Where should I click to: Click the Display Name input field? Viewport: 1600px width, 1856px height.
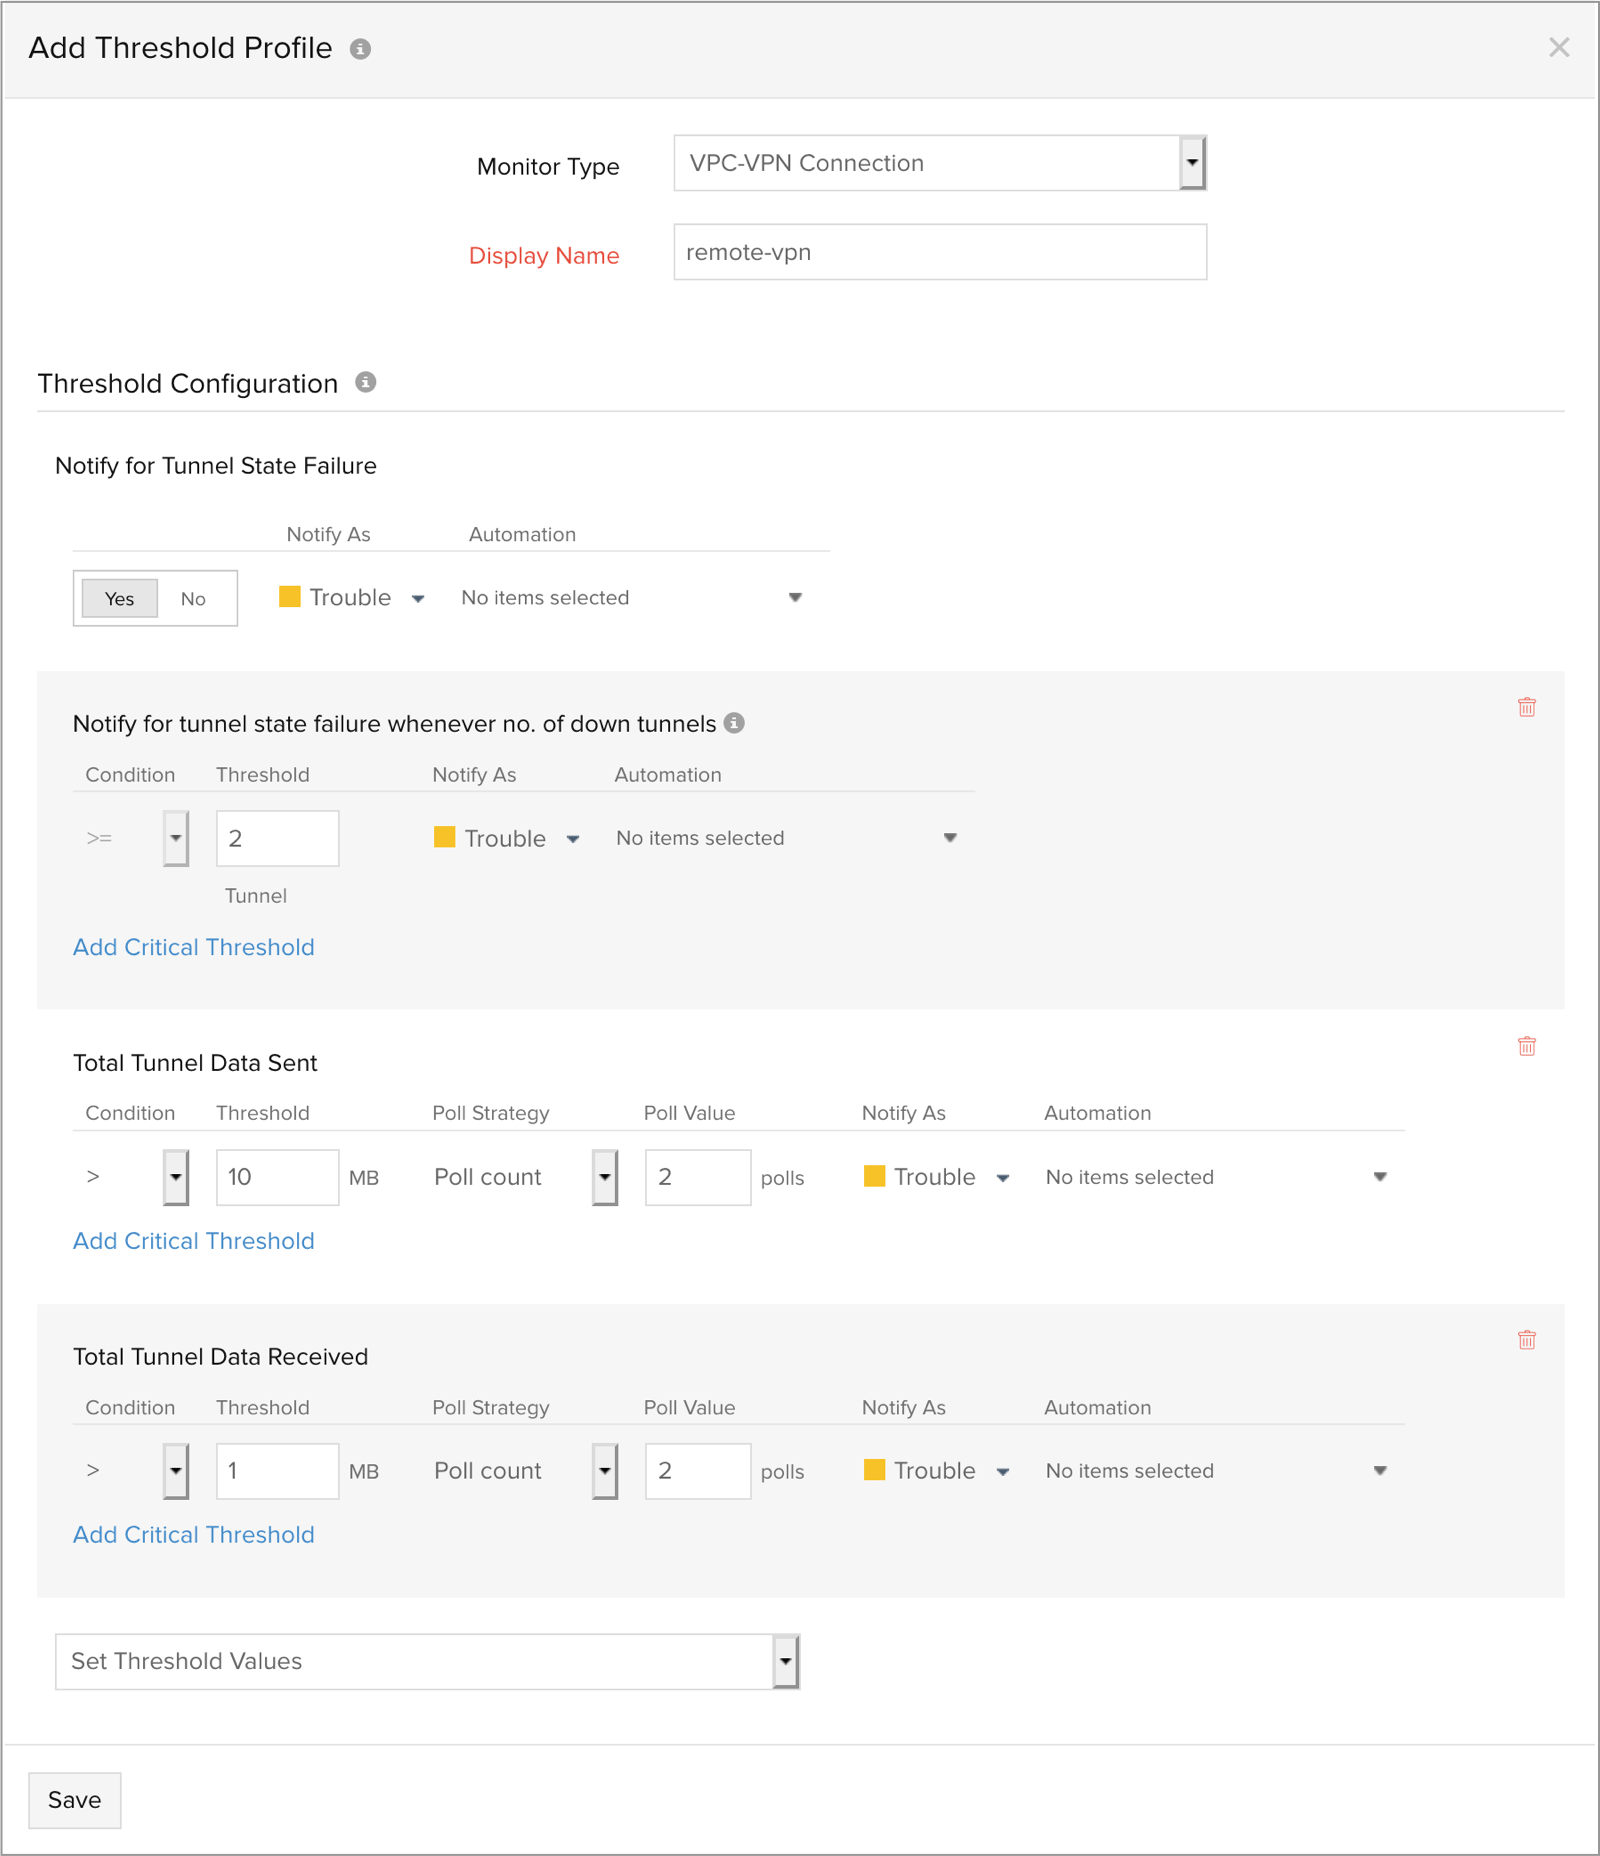[x=939, y=252]
